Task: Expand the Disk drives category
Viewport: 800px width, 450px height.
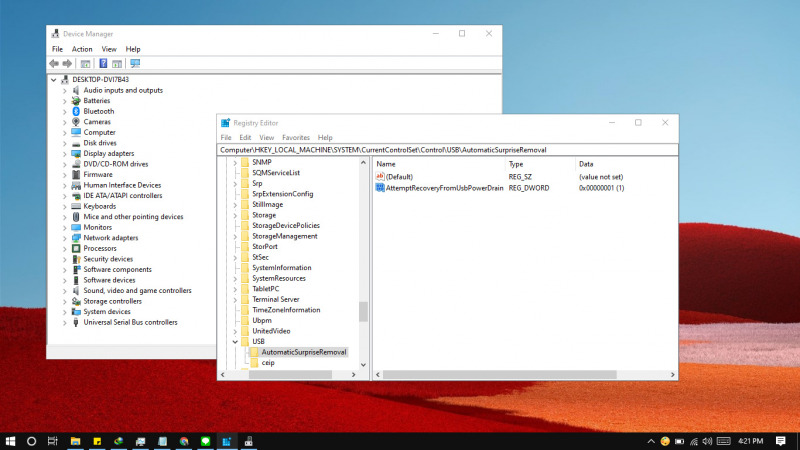Action: 65,143
